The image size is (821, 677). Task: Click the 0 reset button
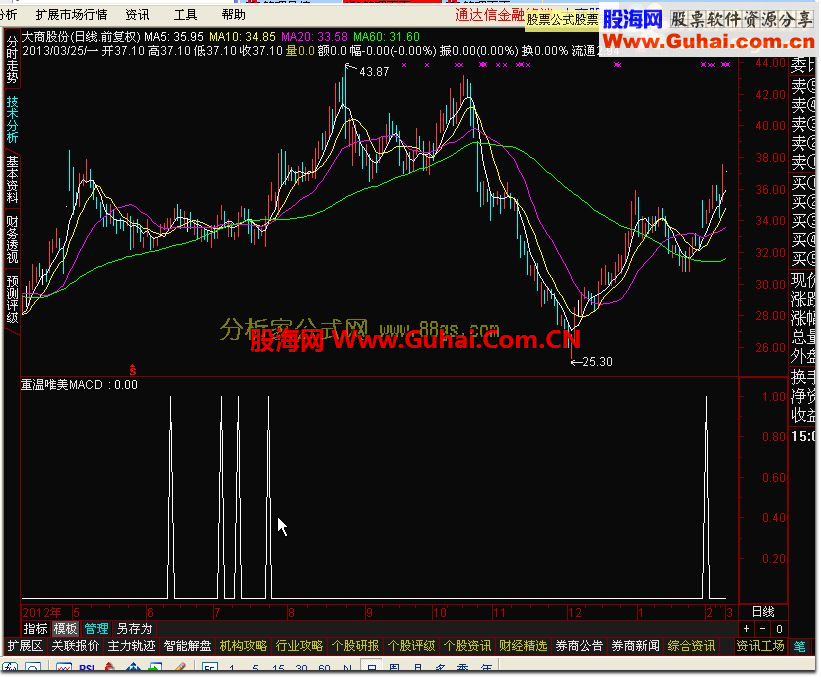point(779,629)
